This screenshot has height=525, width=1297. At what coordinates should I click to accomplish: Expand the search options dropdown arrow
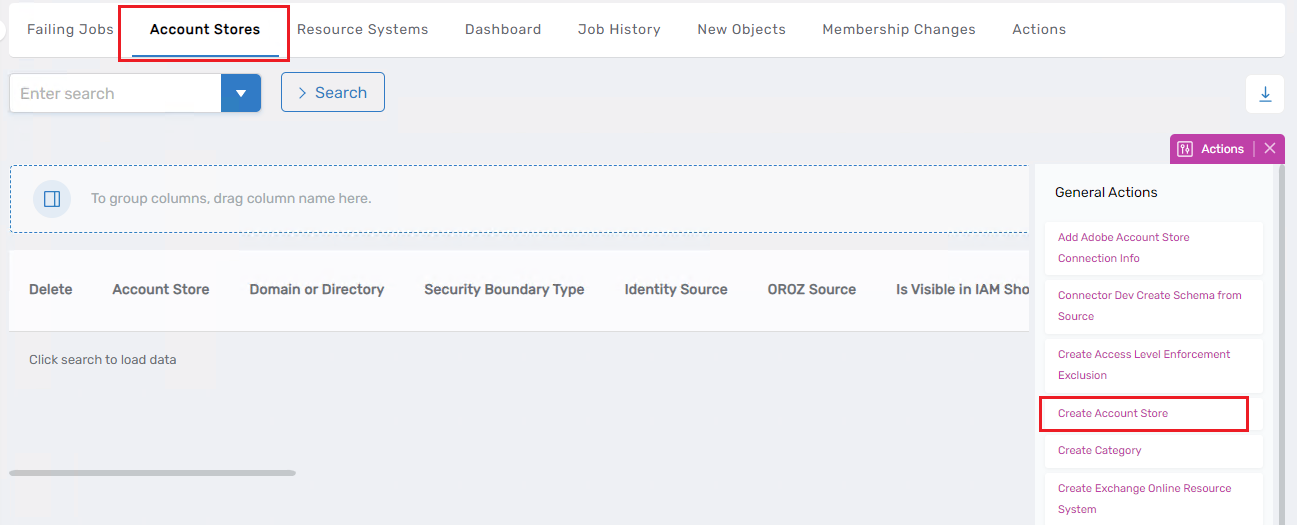[x=241, y=93]
